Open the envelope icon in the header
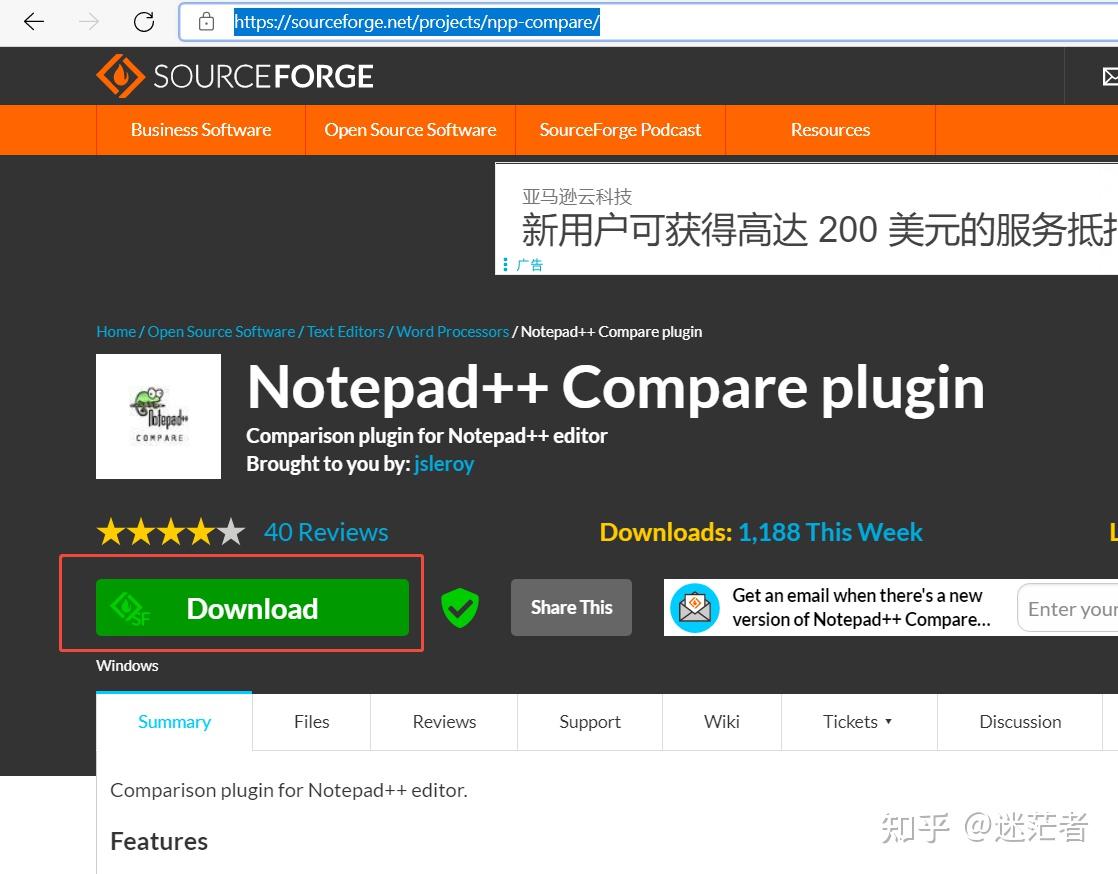 1110,76
